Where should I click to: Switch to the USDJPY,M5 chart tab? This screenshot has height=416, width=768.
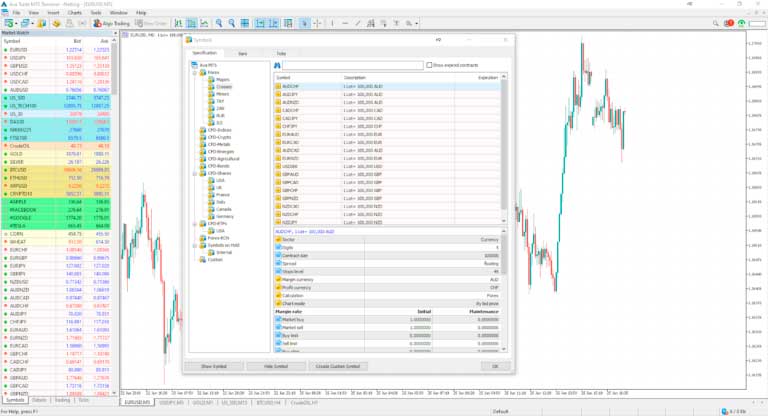coord(171,403)
